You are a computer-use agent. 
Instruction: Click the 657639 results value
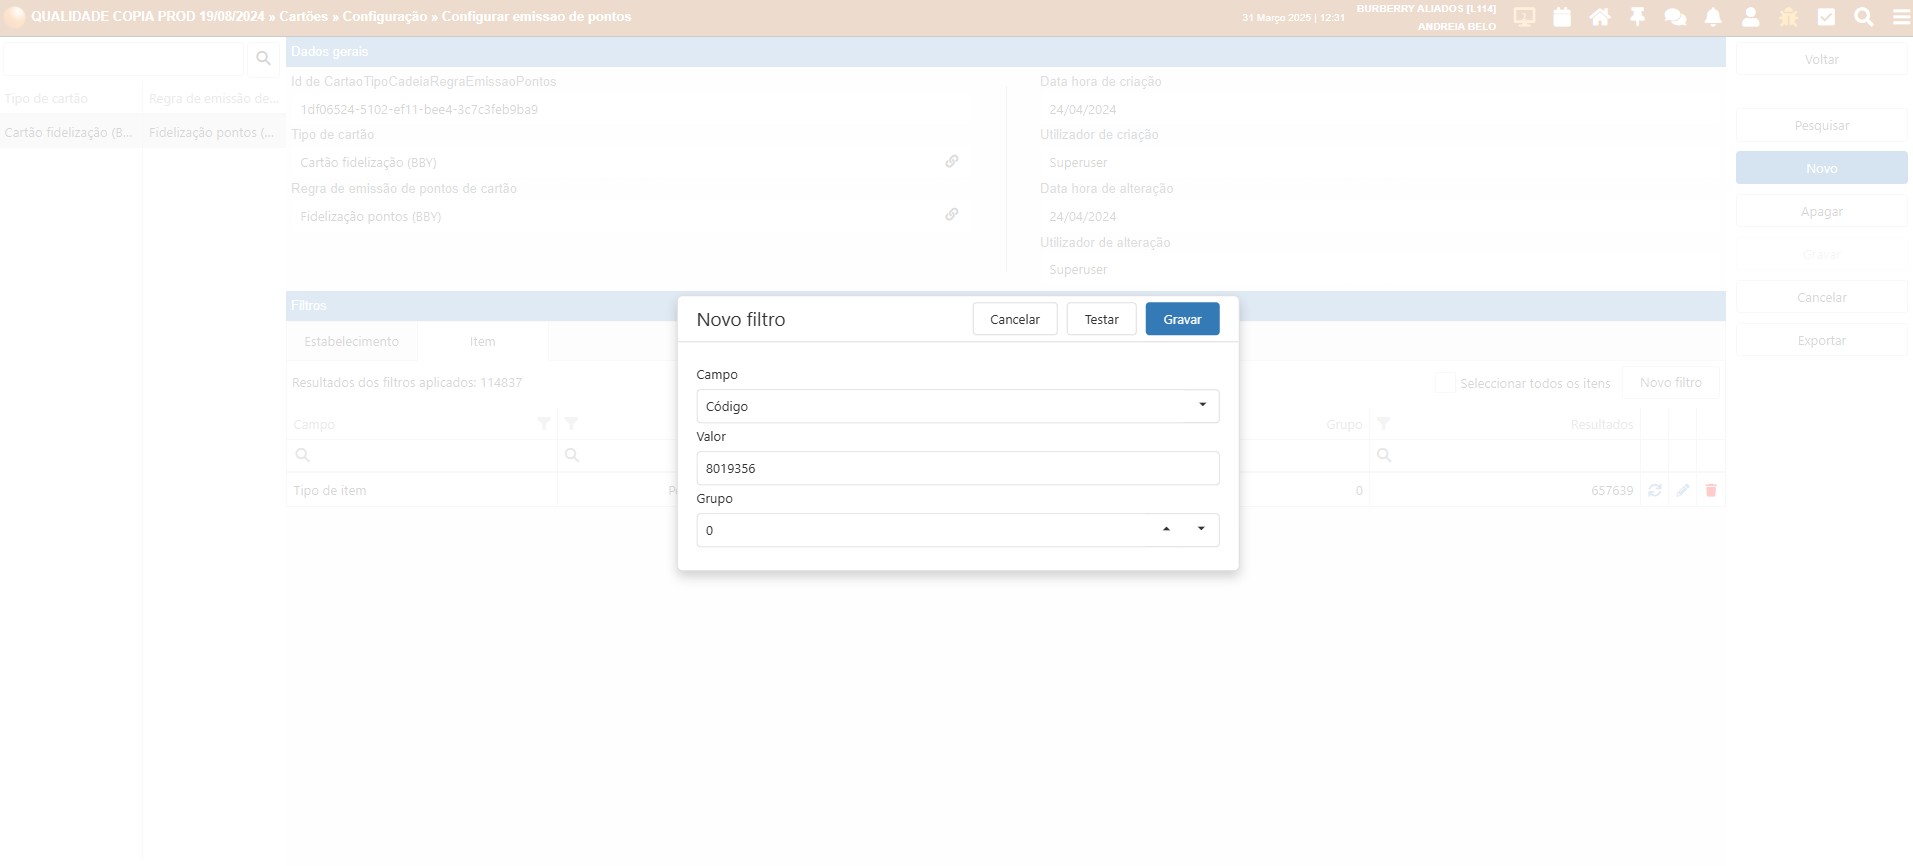1612,491
